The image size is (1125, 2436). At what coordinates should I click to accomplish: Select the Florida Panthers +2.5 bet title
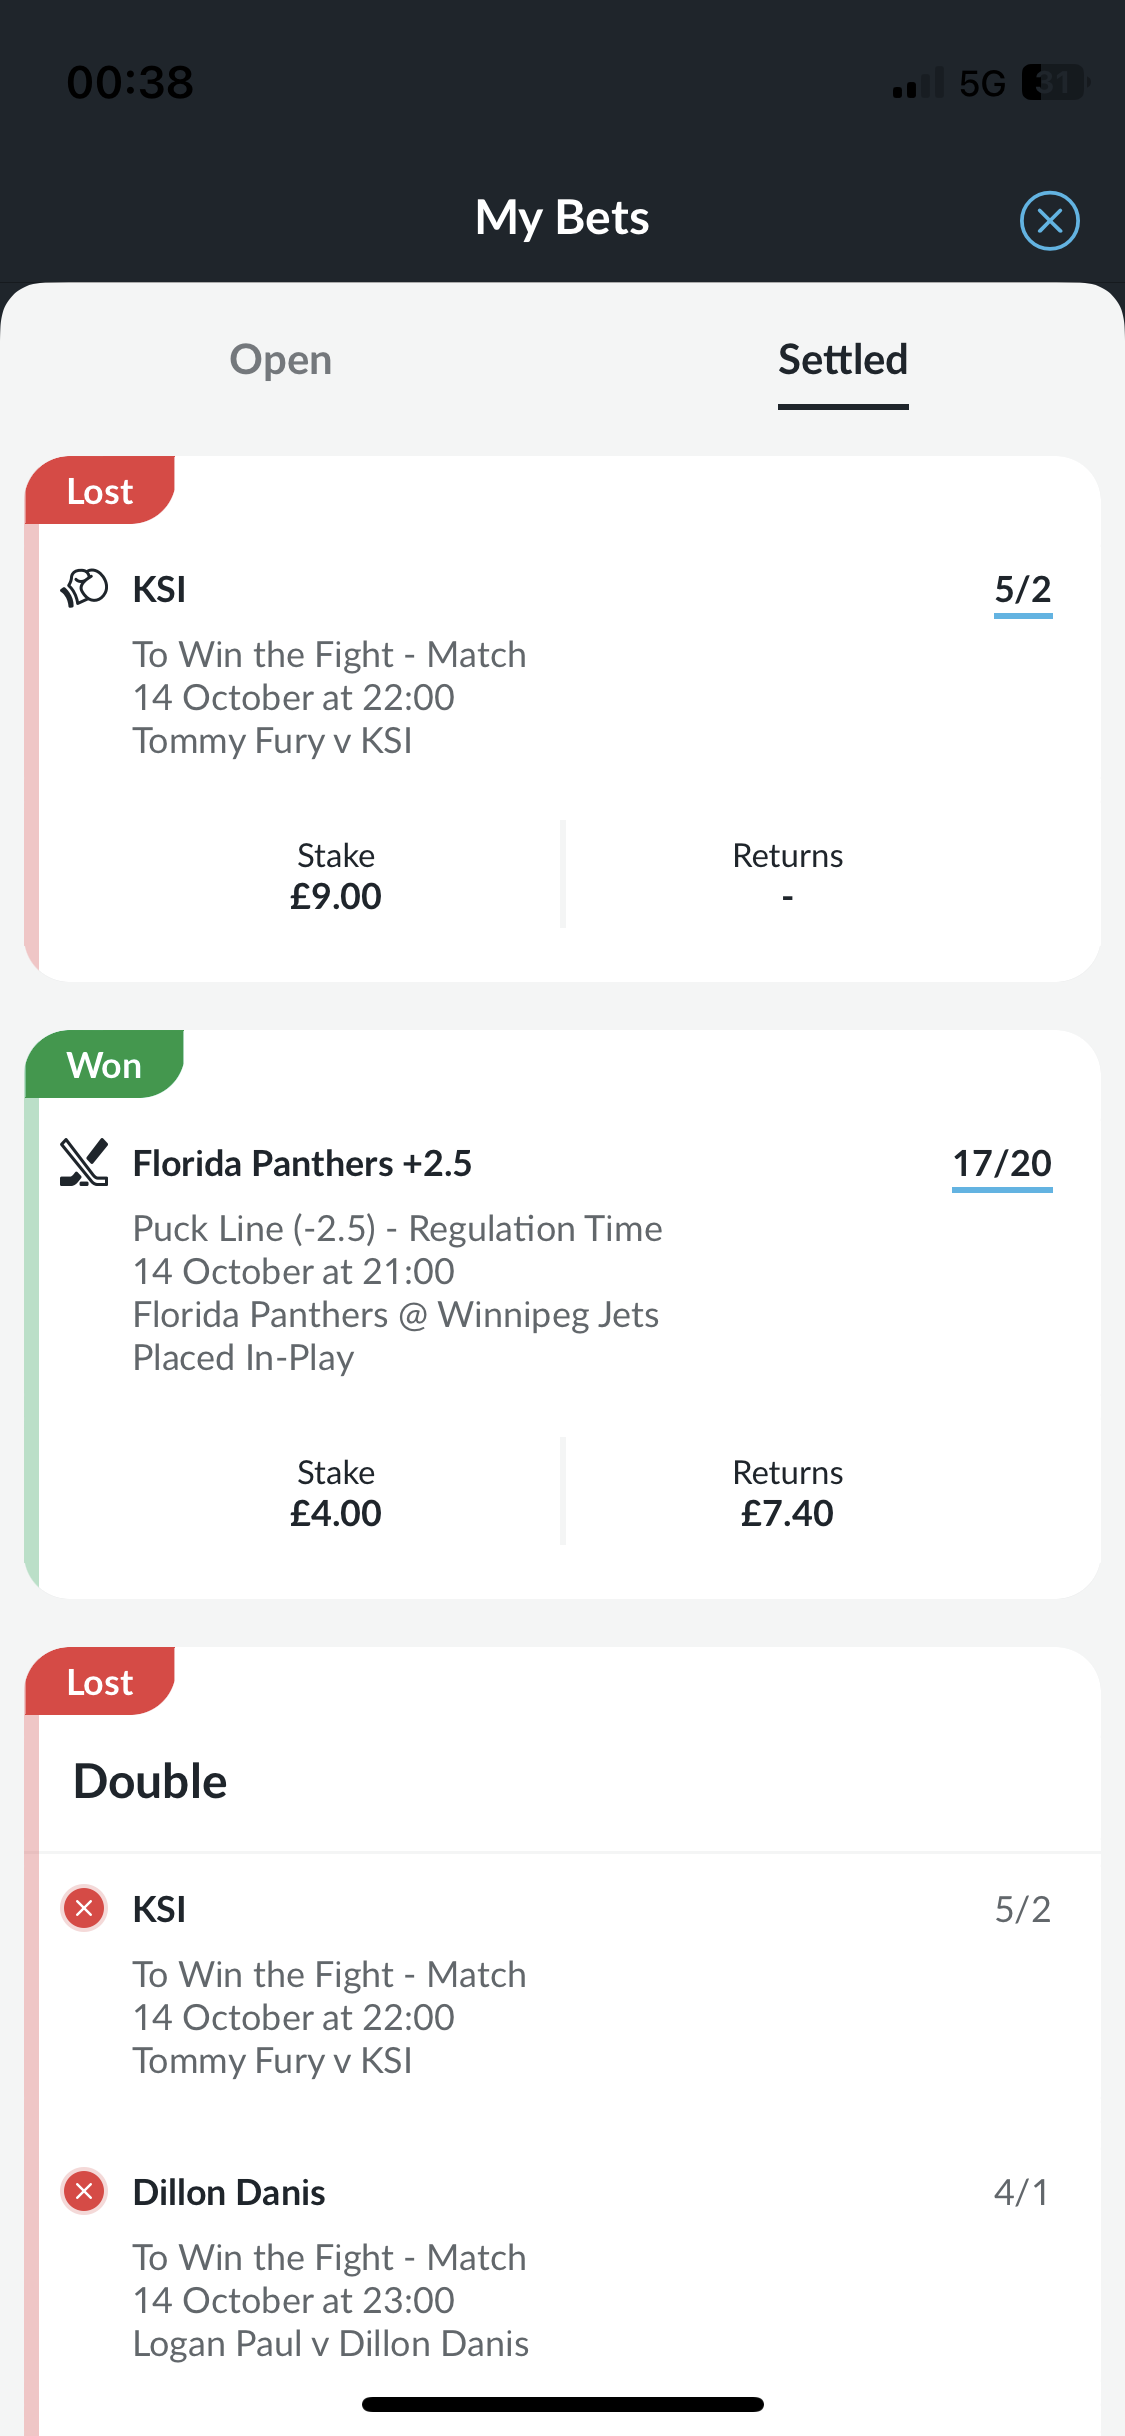[302, 1164]
